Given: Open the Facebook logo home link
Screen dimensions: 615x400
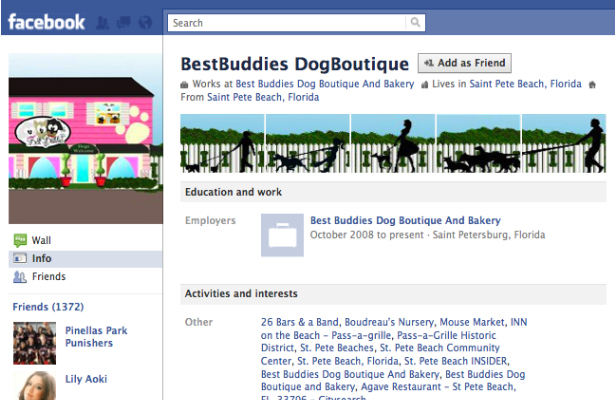Looking at the screenshot, I should tap(46, 22).
